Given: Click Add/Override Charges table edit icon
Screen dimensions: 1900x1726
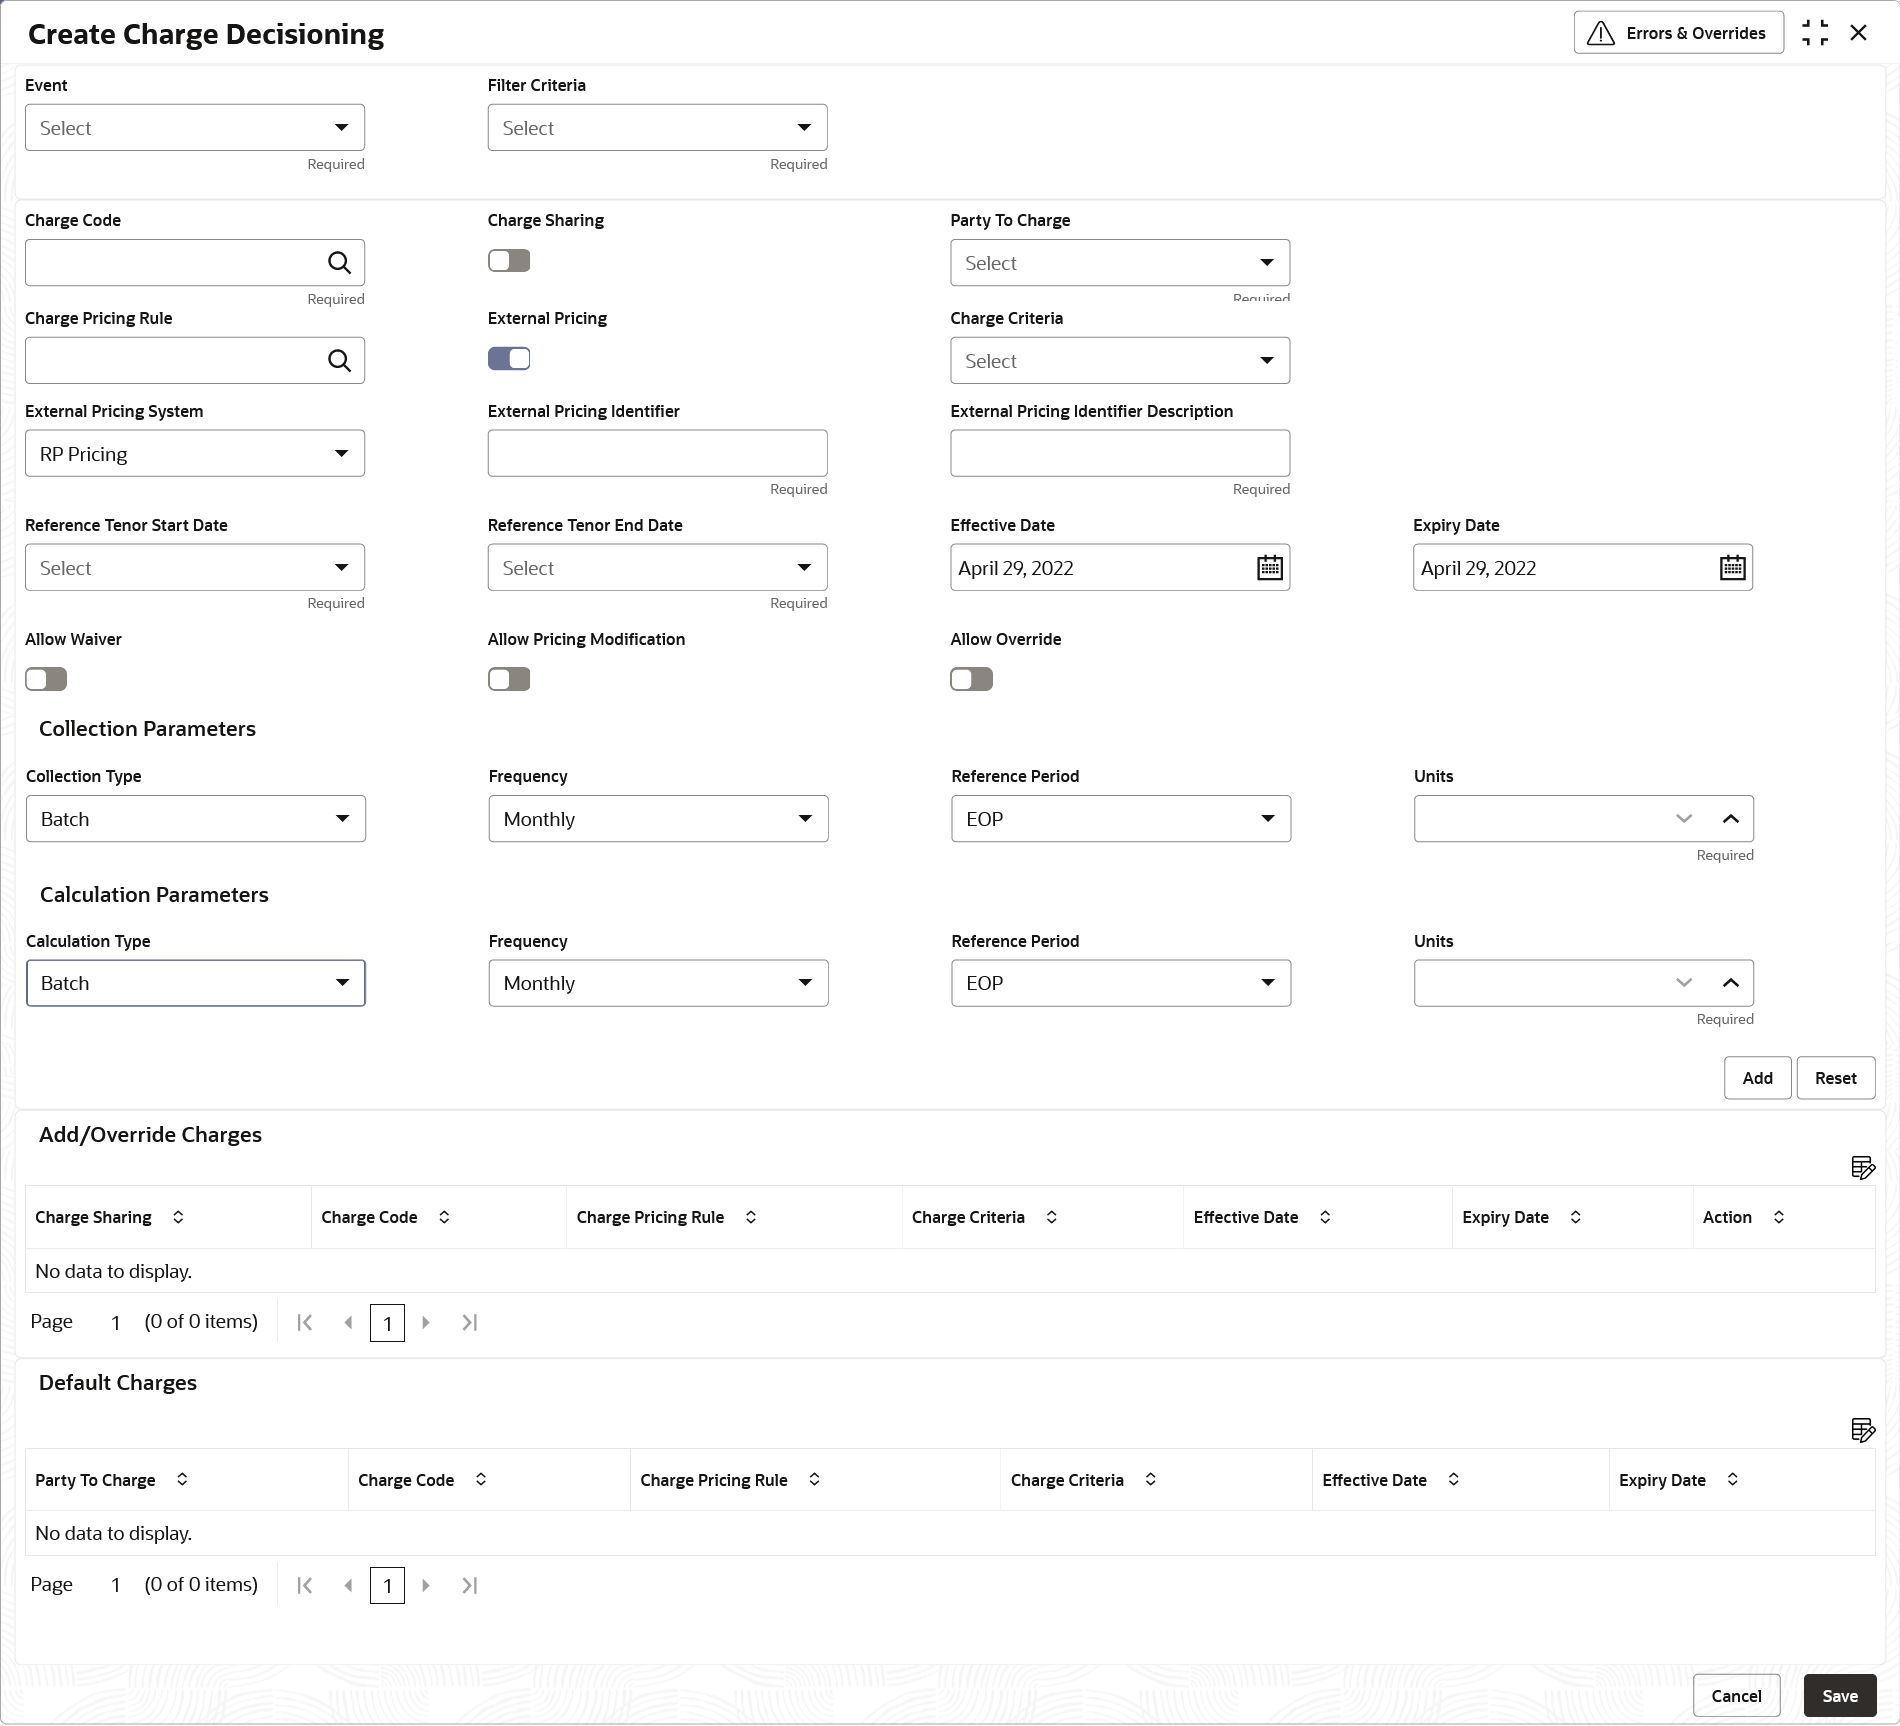Looking at the screenshot, I should [x=1862, y=1168].
